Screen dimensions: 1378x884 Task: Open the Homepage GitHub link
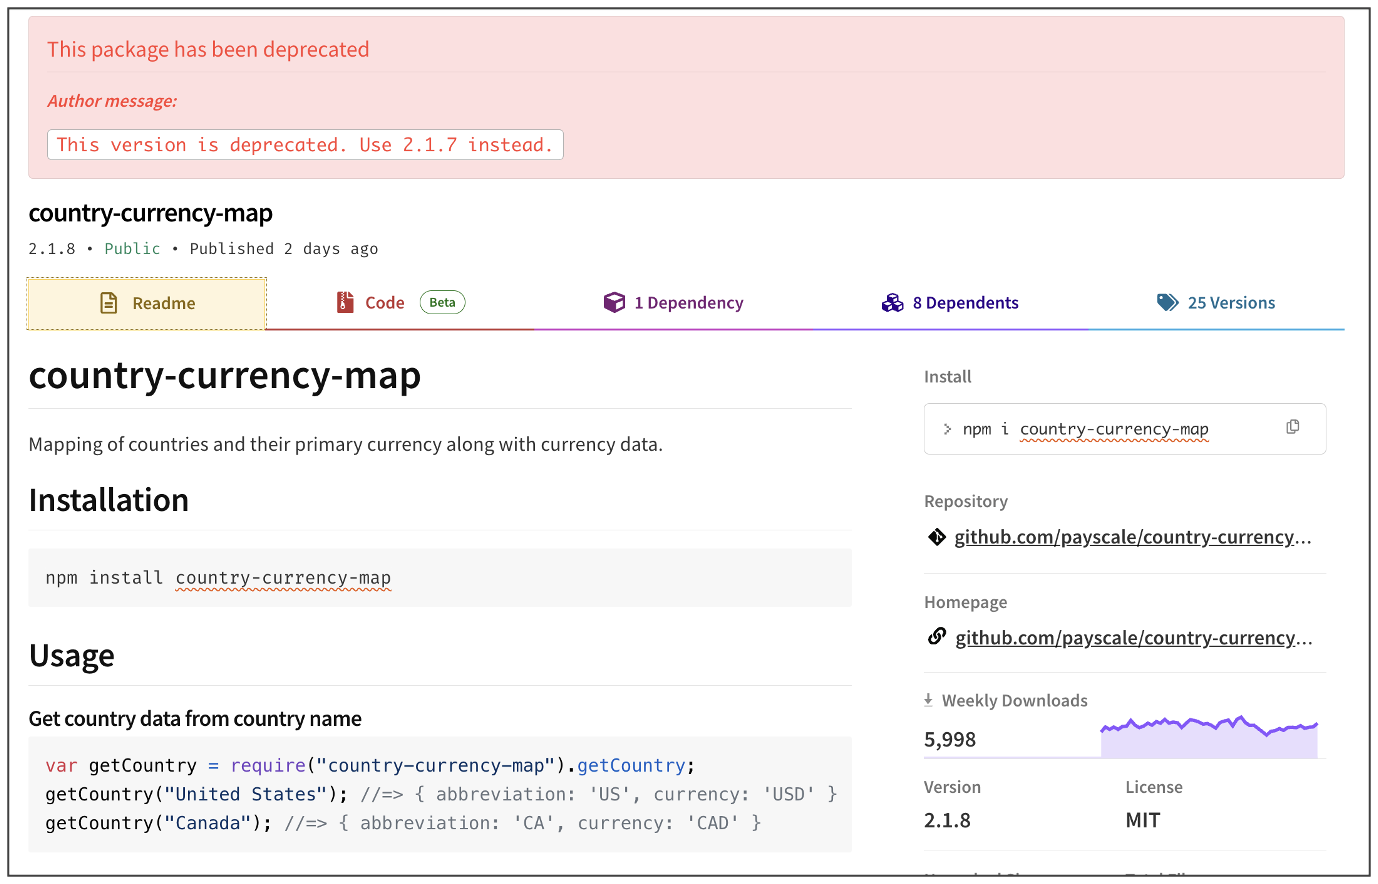coord(1133,638)
